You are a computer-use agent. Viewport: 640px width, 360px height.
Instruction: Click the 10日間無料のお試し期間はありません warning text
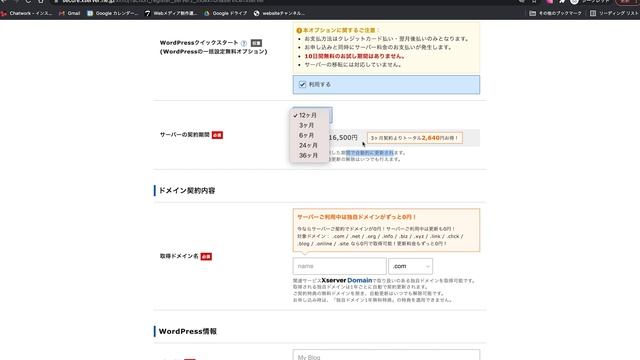click(354, 56)
